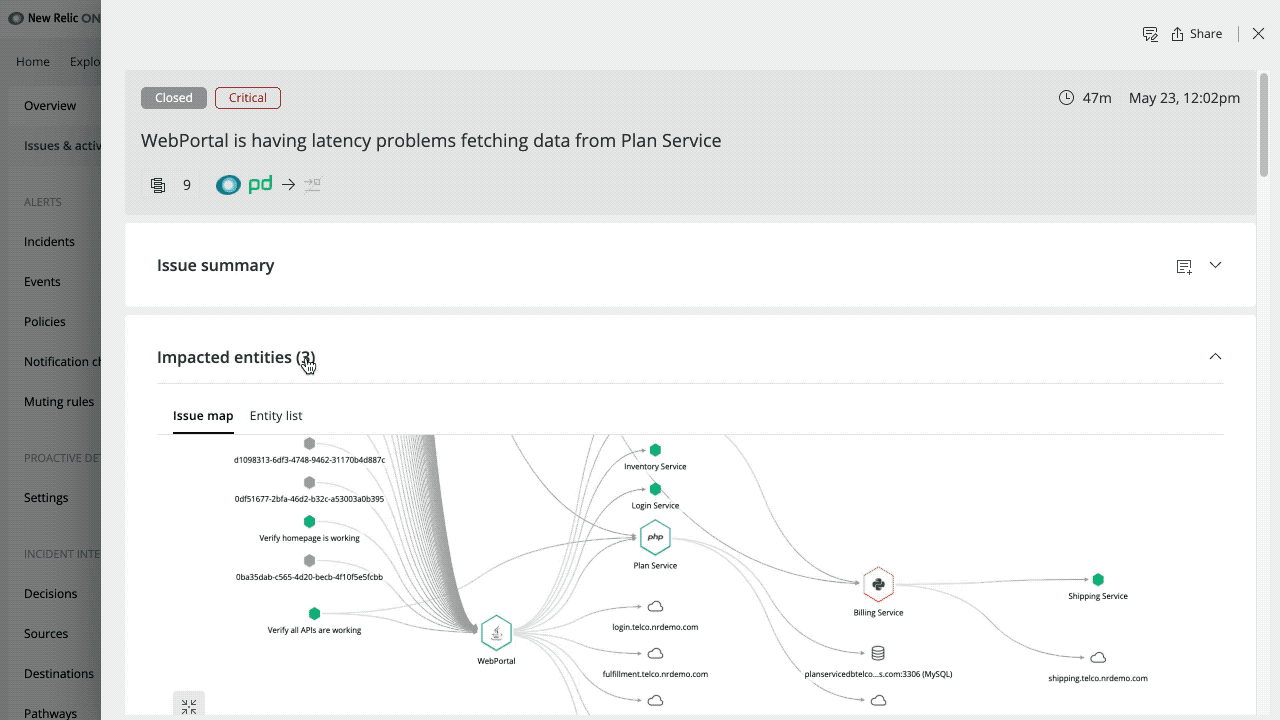The height and width of the screenshot is (720, 1280).
Task: Click the MySQL database node for planservicedb
Action: 878,652
